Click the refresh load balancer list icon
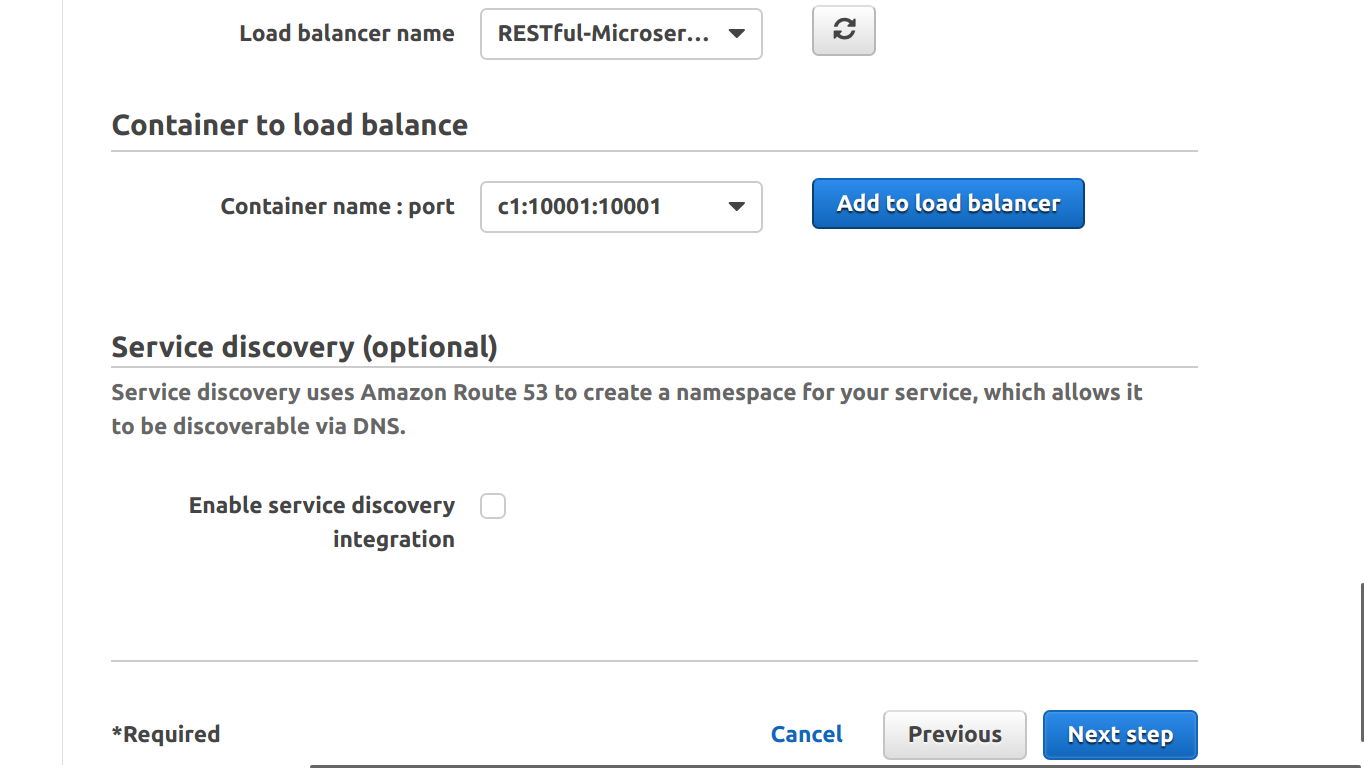Image resolution: width=1364 pixels, height=768 pixels. pos(844,31)
